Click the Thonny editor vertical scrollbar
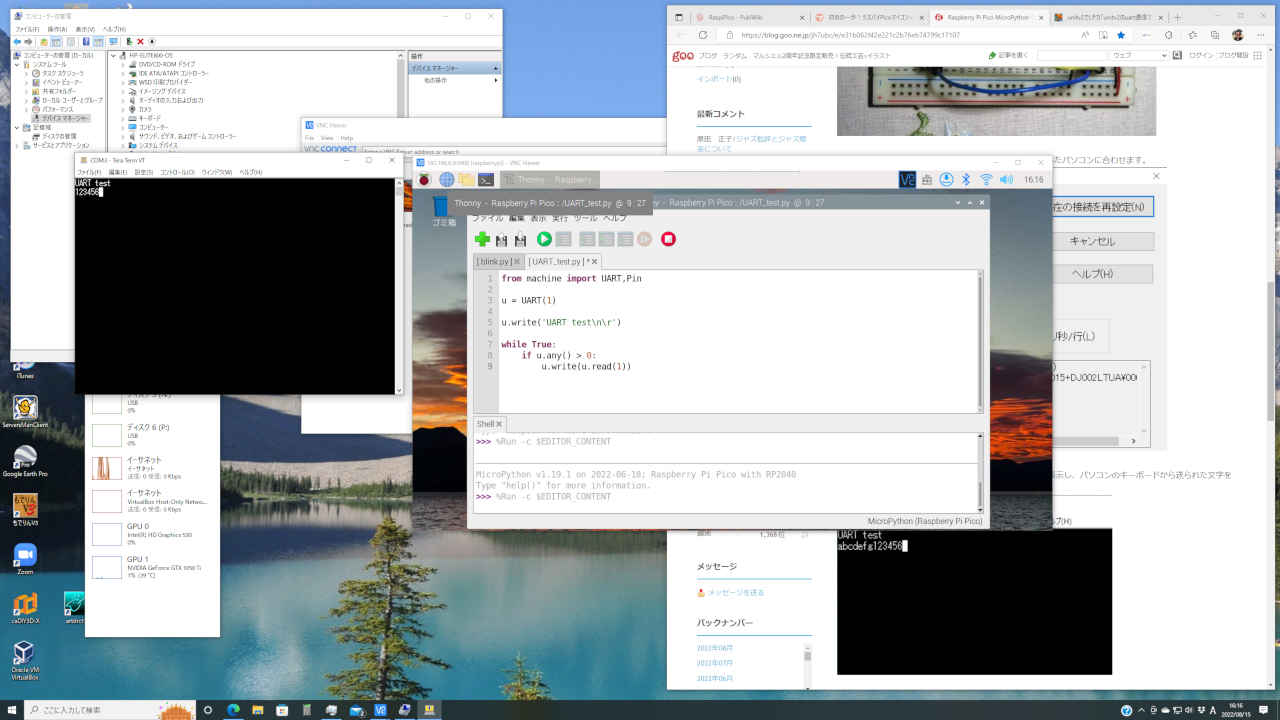The height and width of the screenshot is (720, 1280). point(980,341)
